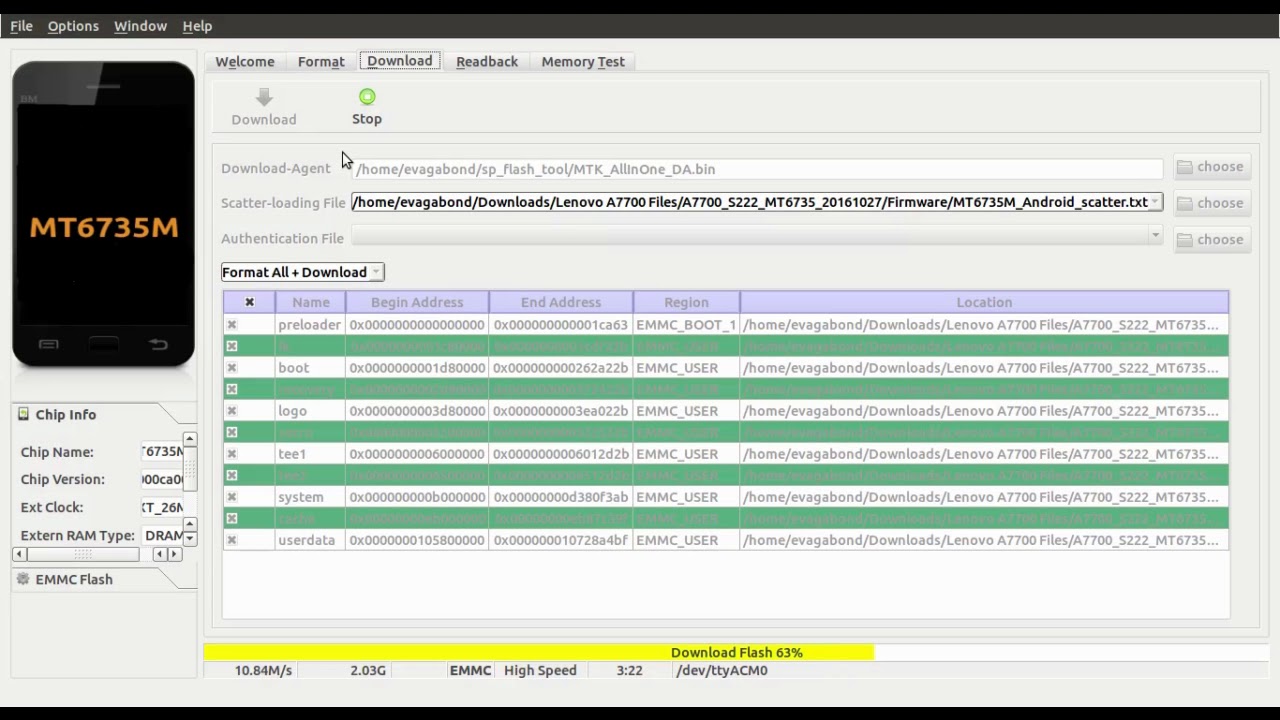Uncheck the boot partition checkbox

[232, 368]
